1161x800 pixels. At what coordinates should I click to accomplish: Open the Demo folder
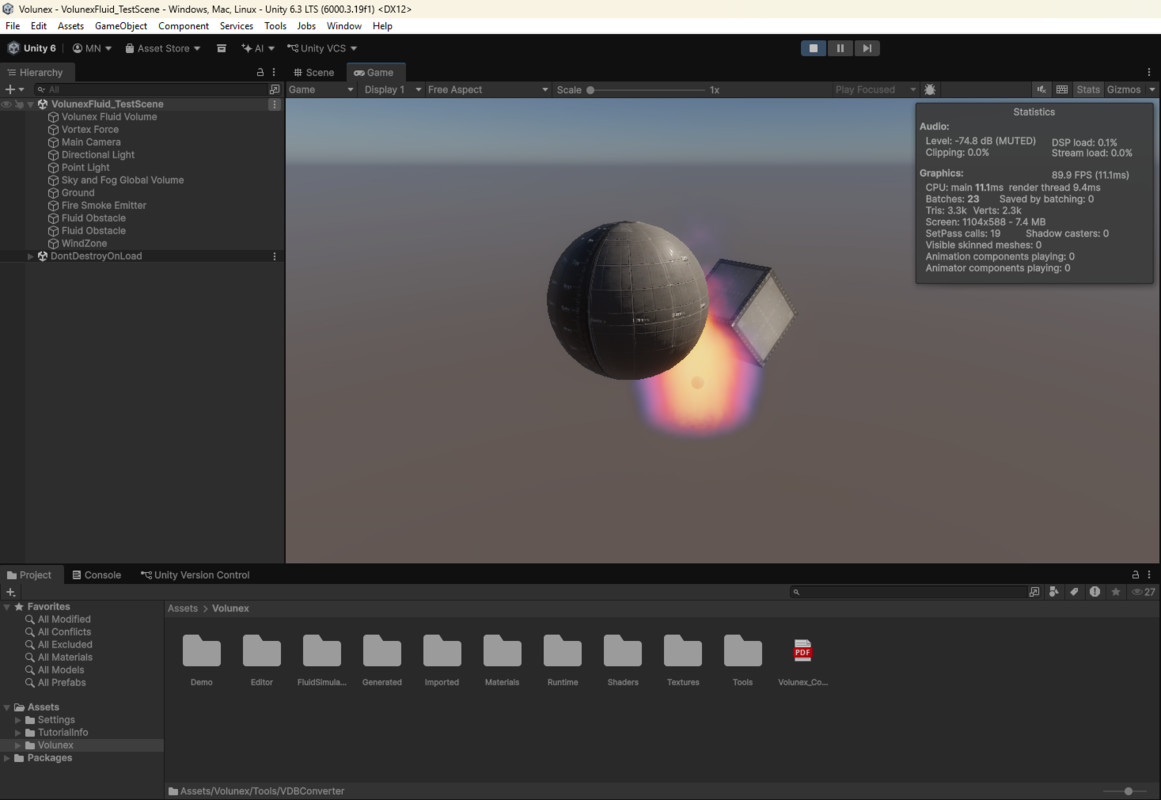click(201, 660)
